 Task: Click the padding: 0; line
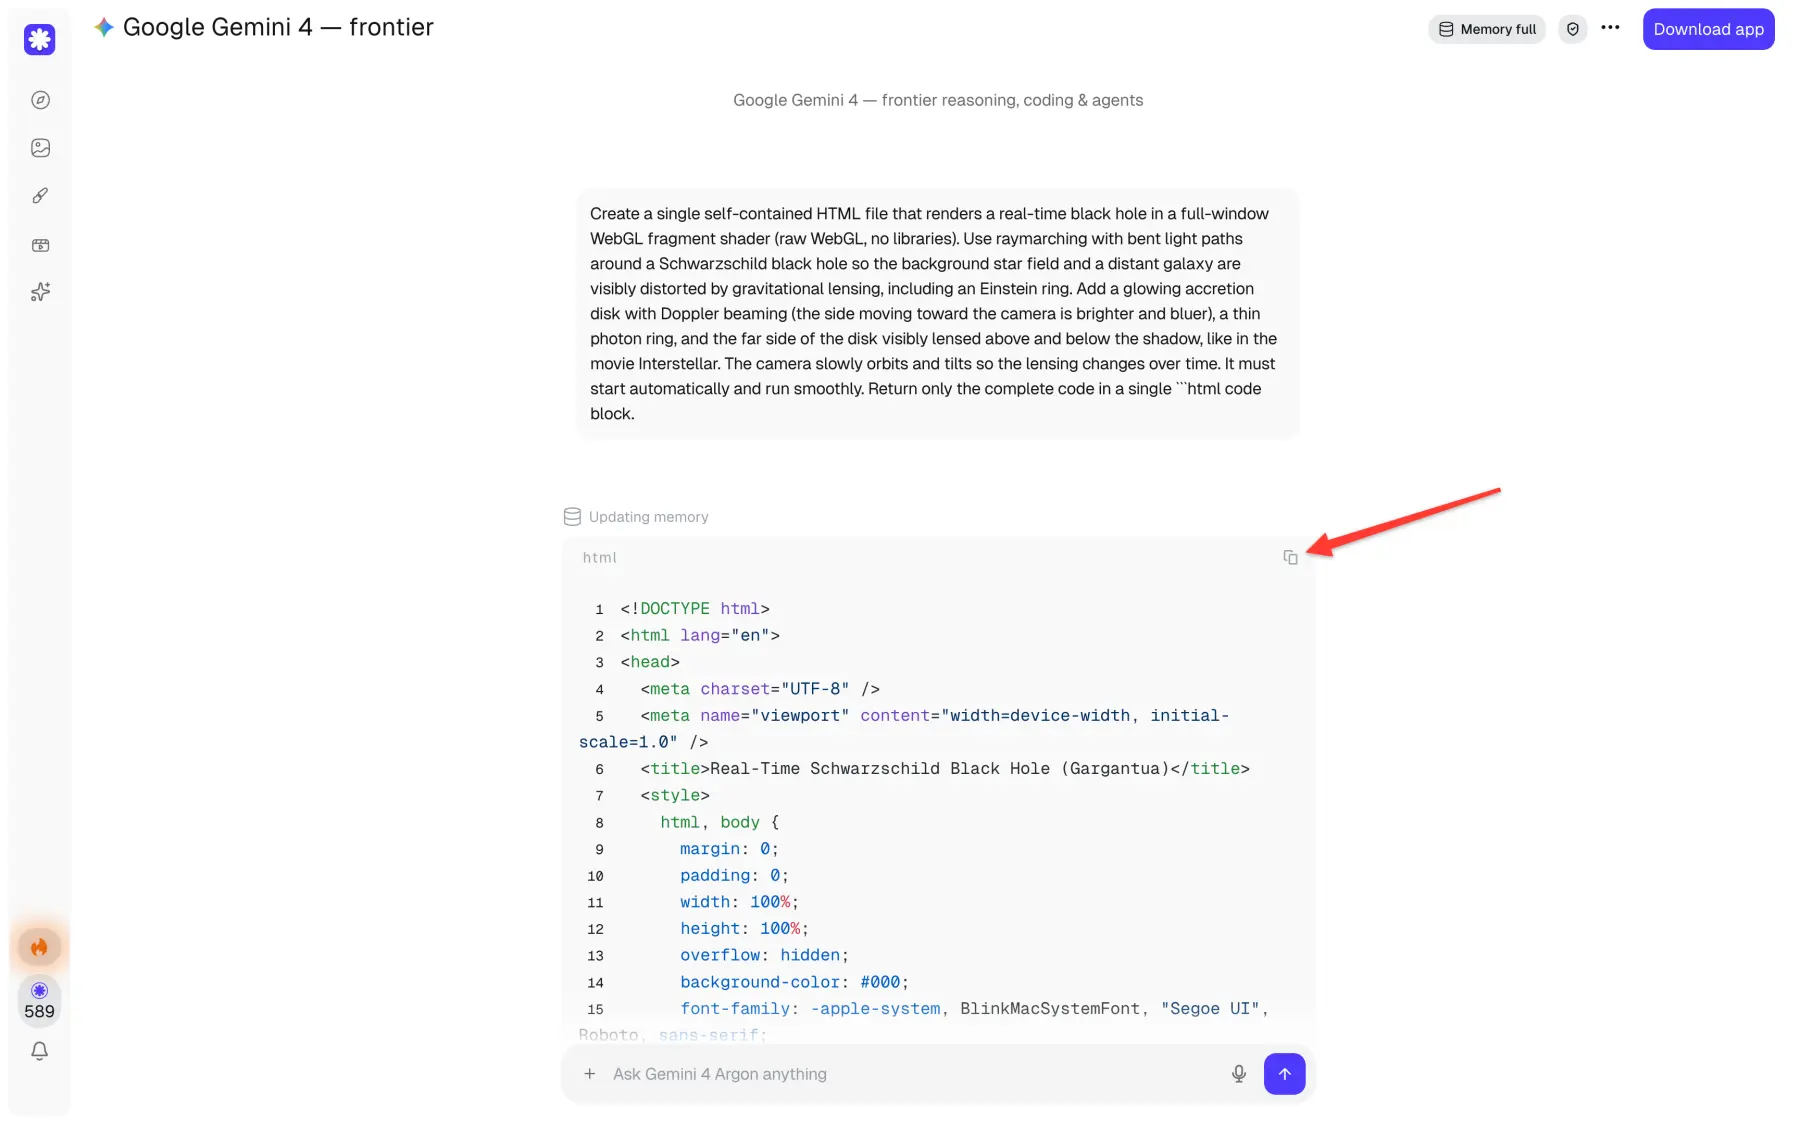coord(735,876)
